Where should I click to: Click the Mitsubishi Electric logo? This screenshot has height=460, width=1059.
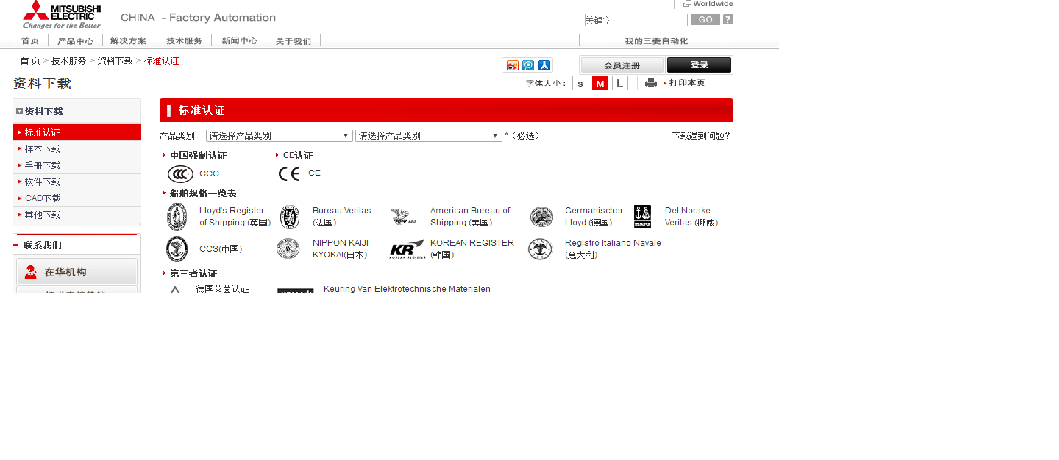click(x=62, y=15)
